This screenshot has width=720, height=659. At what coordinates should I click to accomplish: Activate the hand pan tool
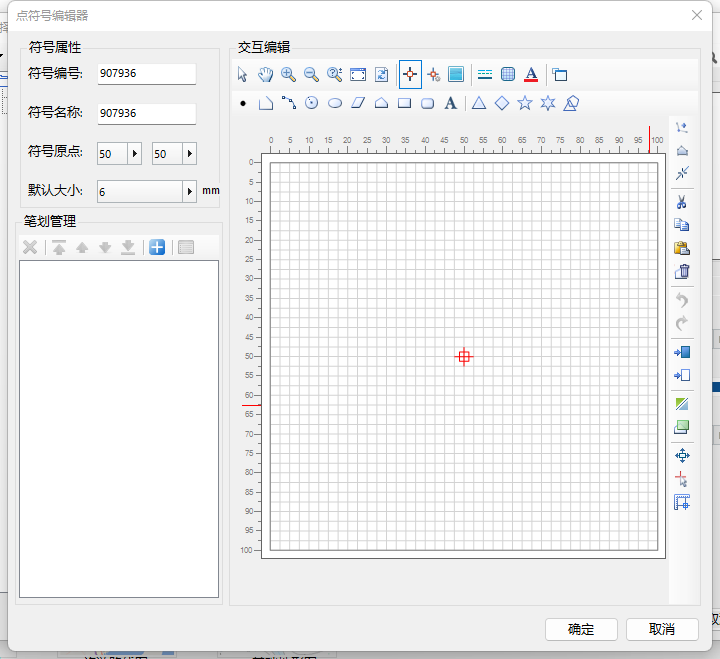pyautogui.click(x=265, y=74)
